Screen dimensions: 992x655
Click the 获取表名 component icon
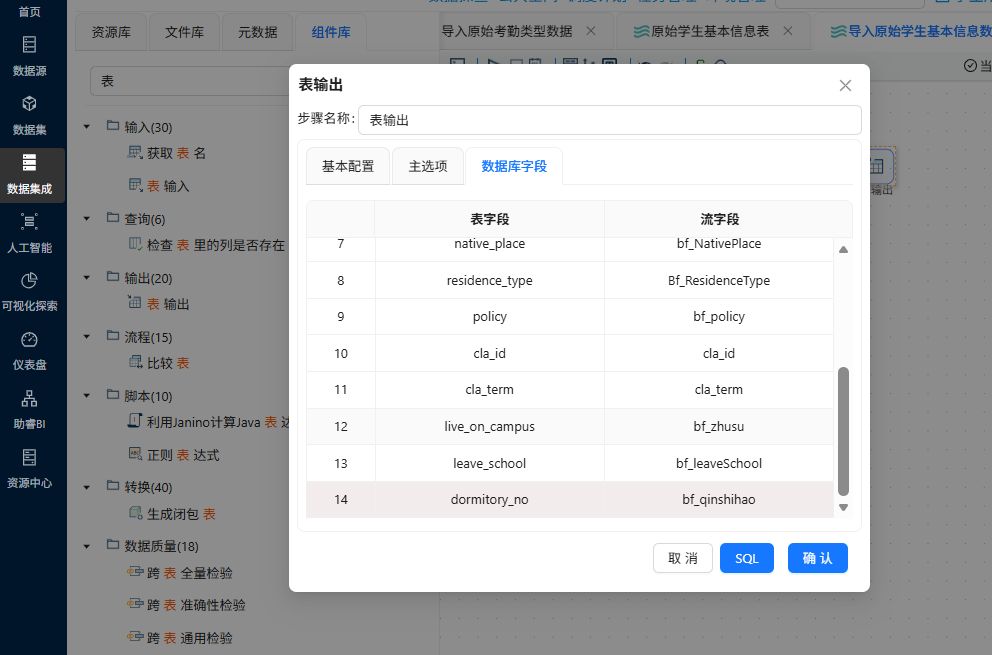tap(135, 152)
